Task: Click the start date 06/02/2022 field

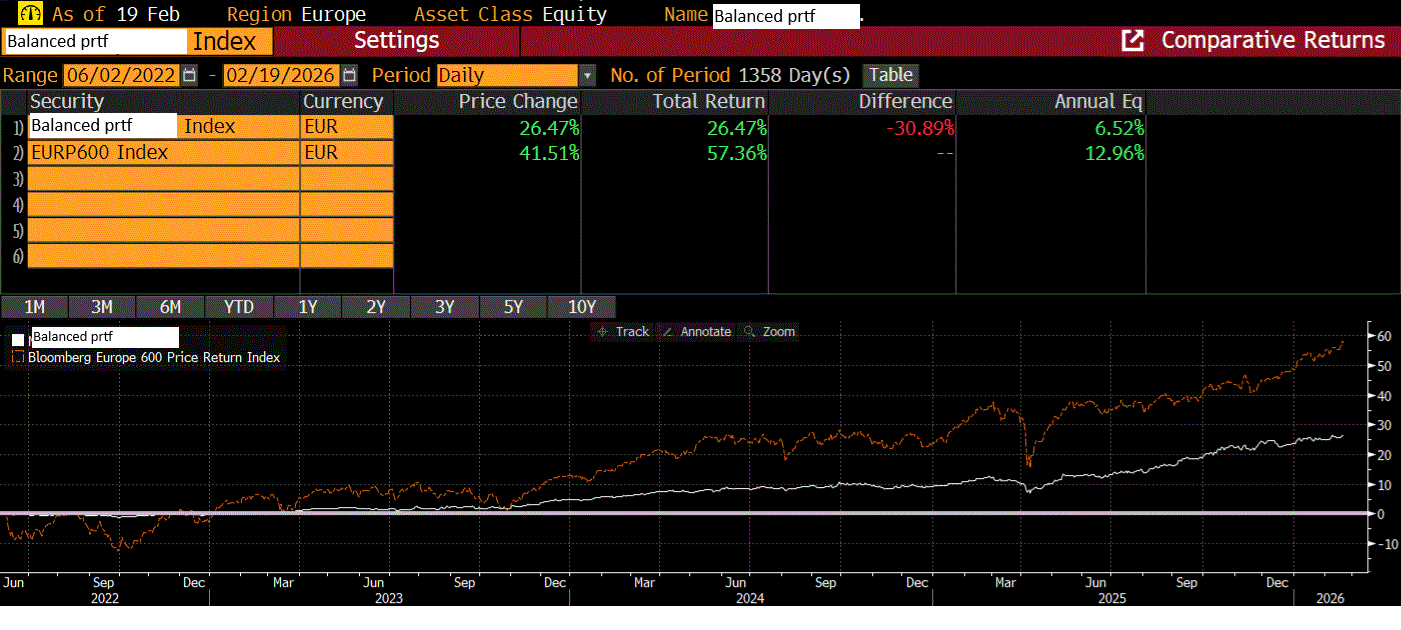Action: coord(120,75)
